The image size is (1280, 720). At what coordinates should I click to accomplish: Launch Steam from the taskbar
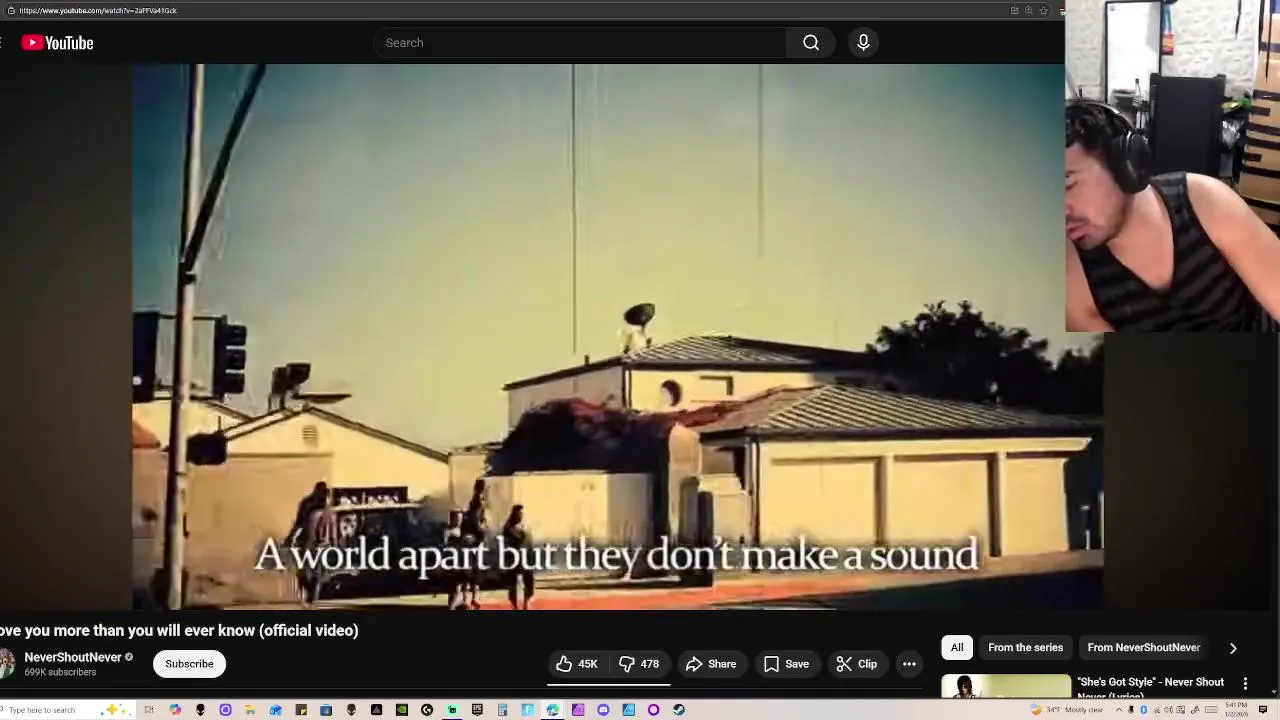[679, 710]
